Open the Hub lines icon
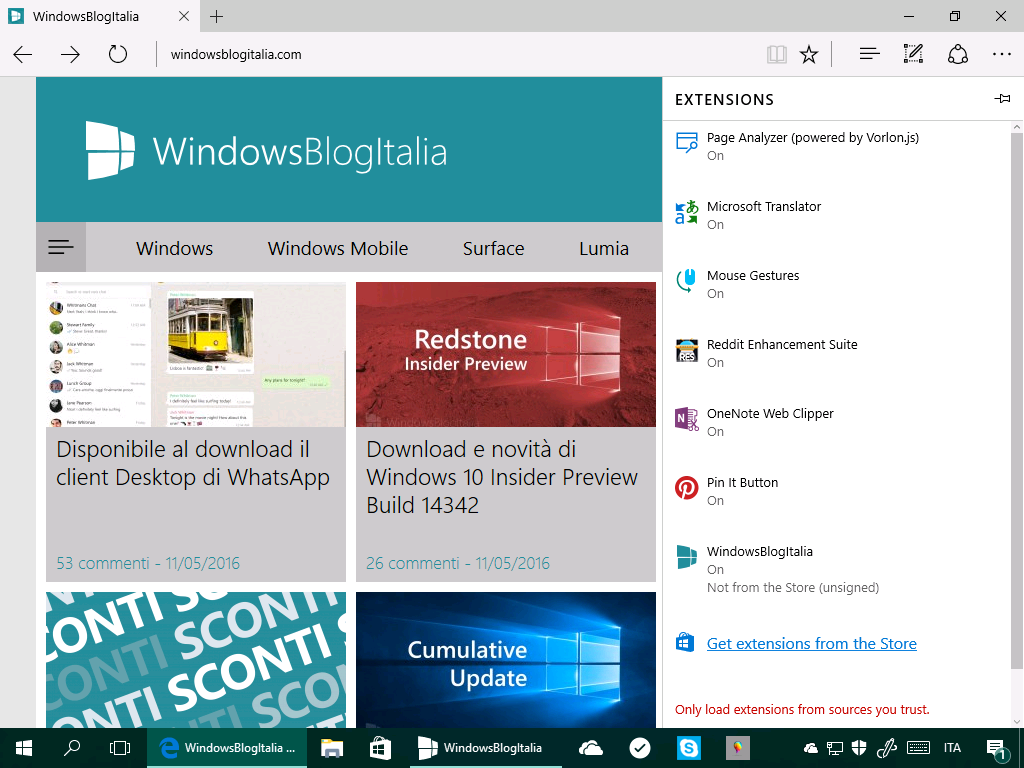 click(869, 54)
